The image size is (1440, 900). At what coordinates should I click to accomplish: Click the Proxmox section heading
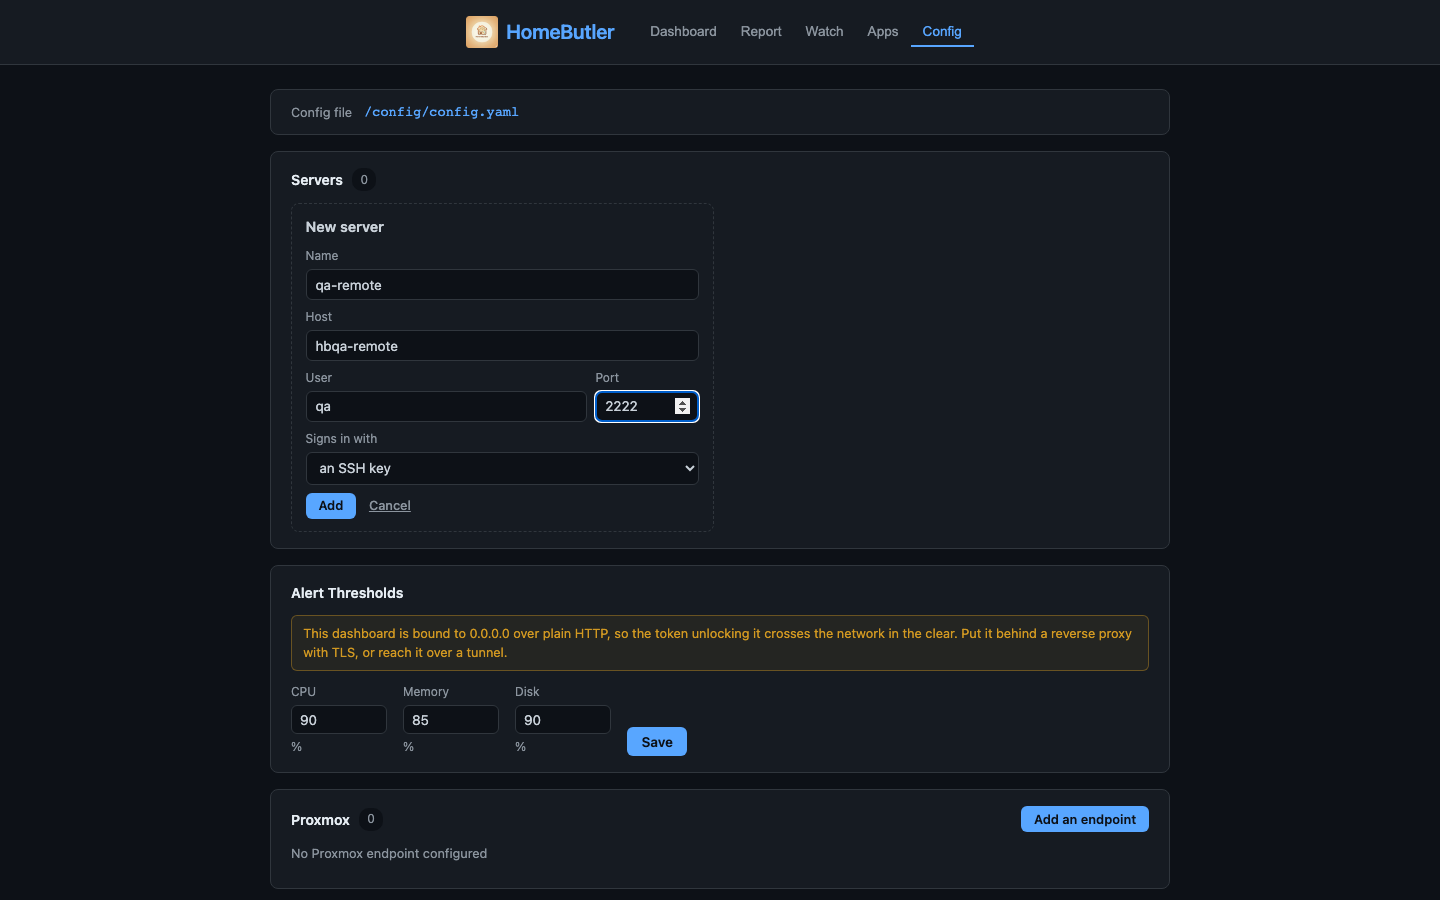coord(320,820)
